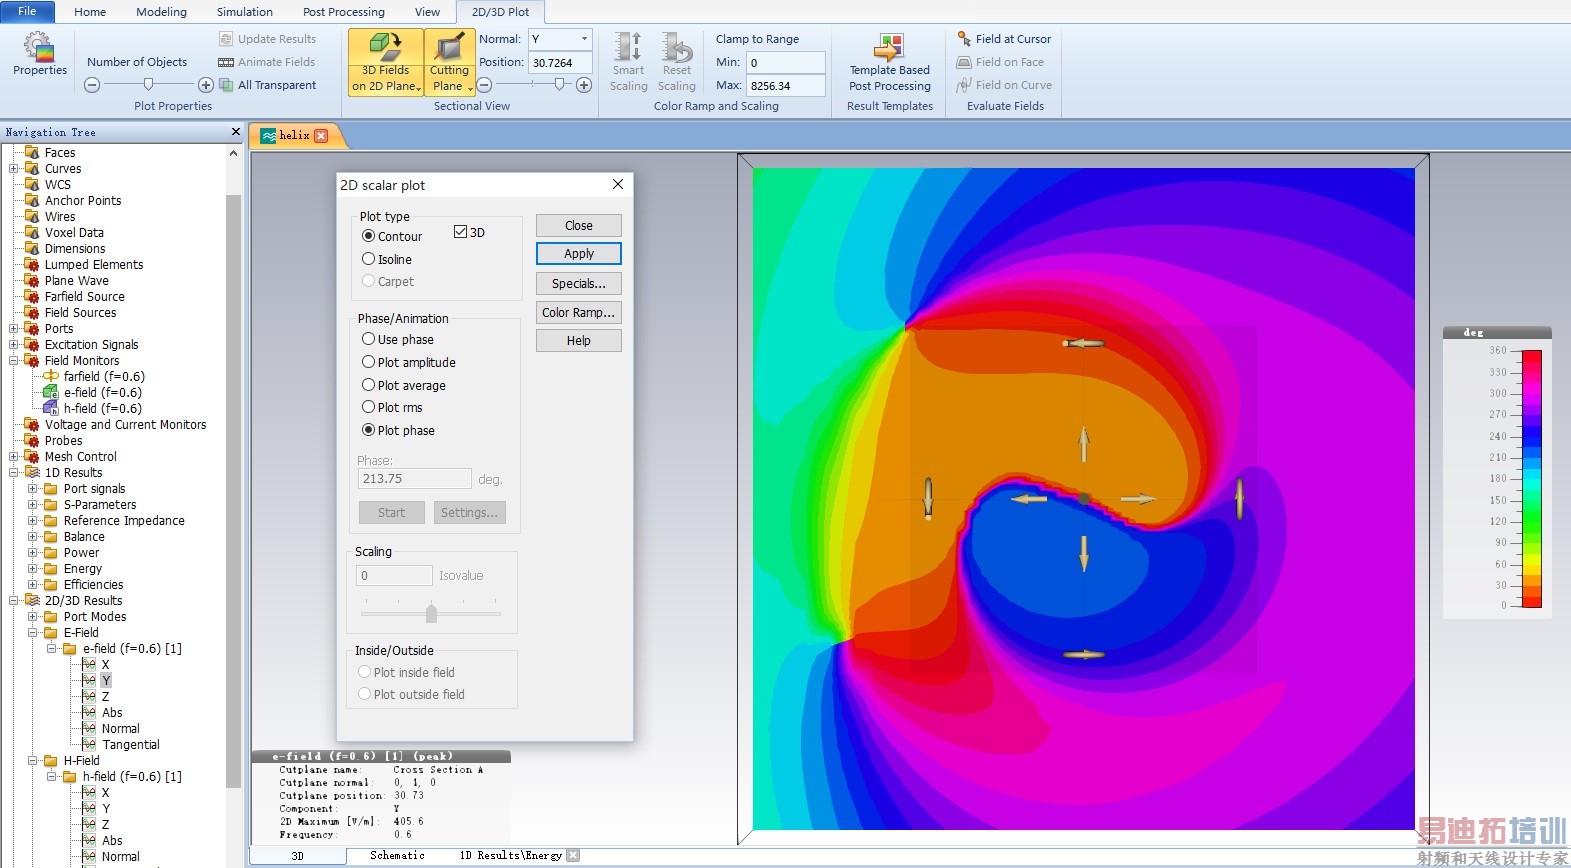Image resolution: width=1571 pixels, height=868 pixels.
Task: Choose the Plot amplitude option
Action: point(369,362)
